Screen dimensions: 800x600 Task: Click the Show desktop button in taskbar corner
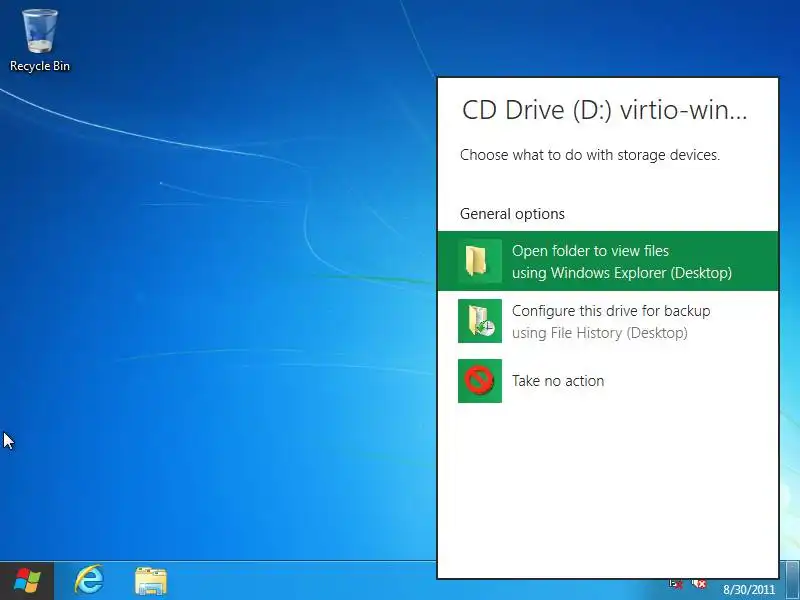(792, 581)
